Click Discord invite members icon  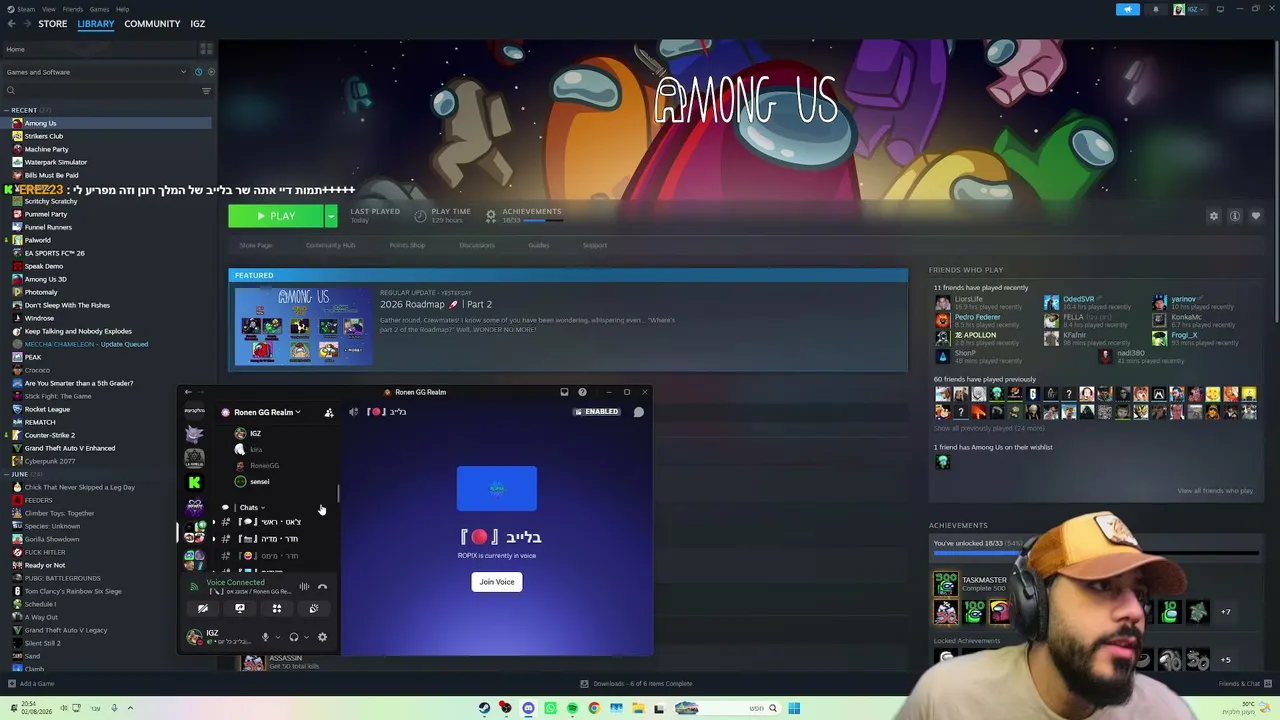[x=329, y=412]
